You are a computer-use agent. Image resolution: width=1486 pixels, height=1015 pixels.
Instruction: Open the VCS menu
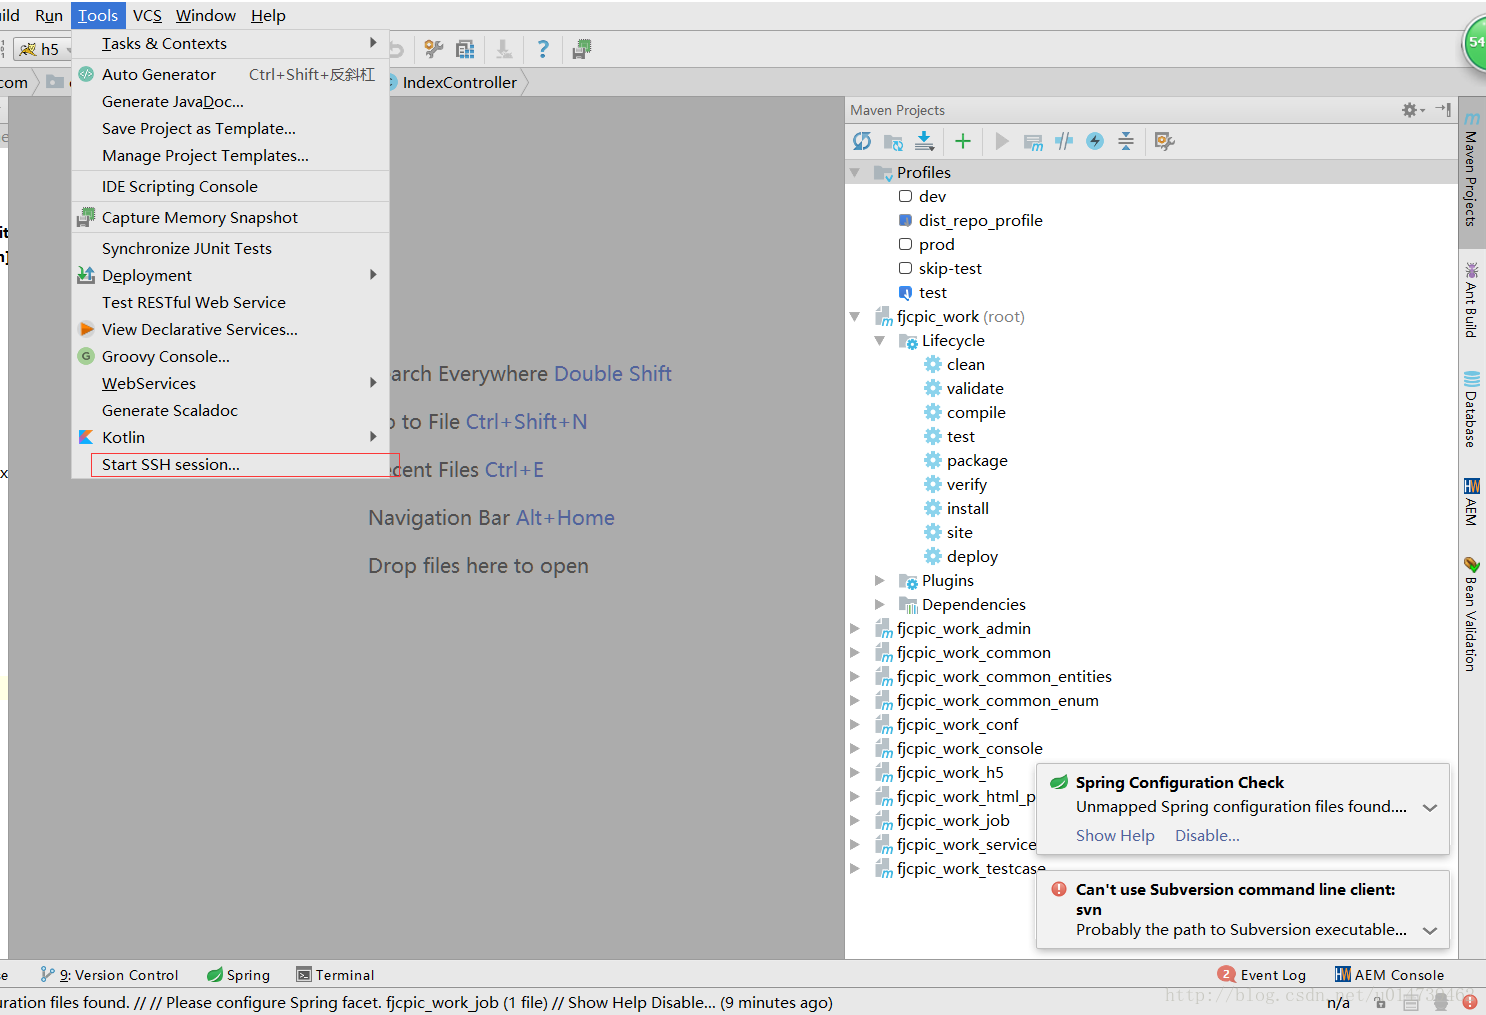coord(147,15)
